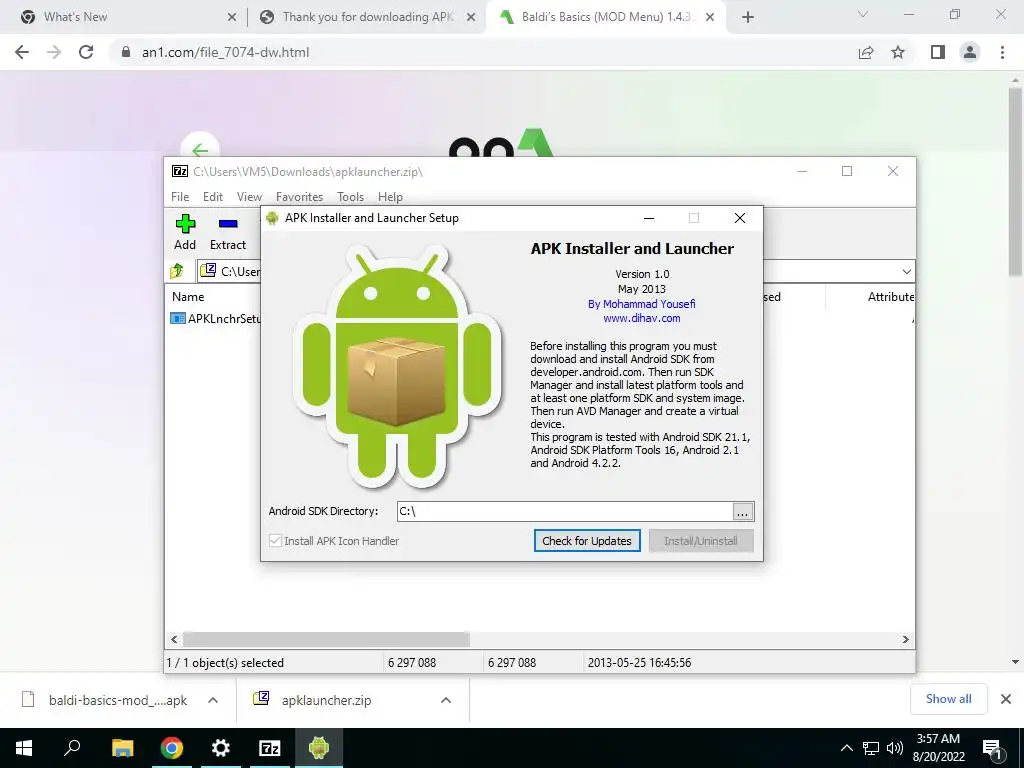Screen dimensions: 1024x768
Task: Expand the 7-Zip address path dropdown
Action: 906,271
